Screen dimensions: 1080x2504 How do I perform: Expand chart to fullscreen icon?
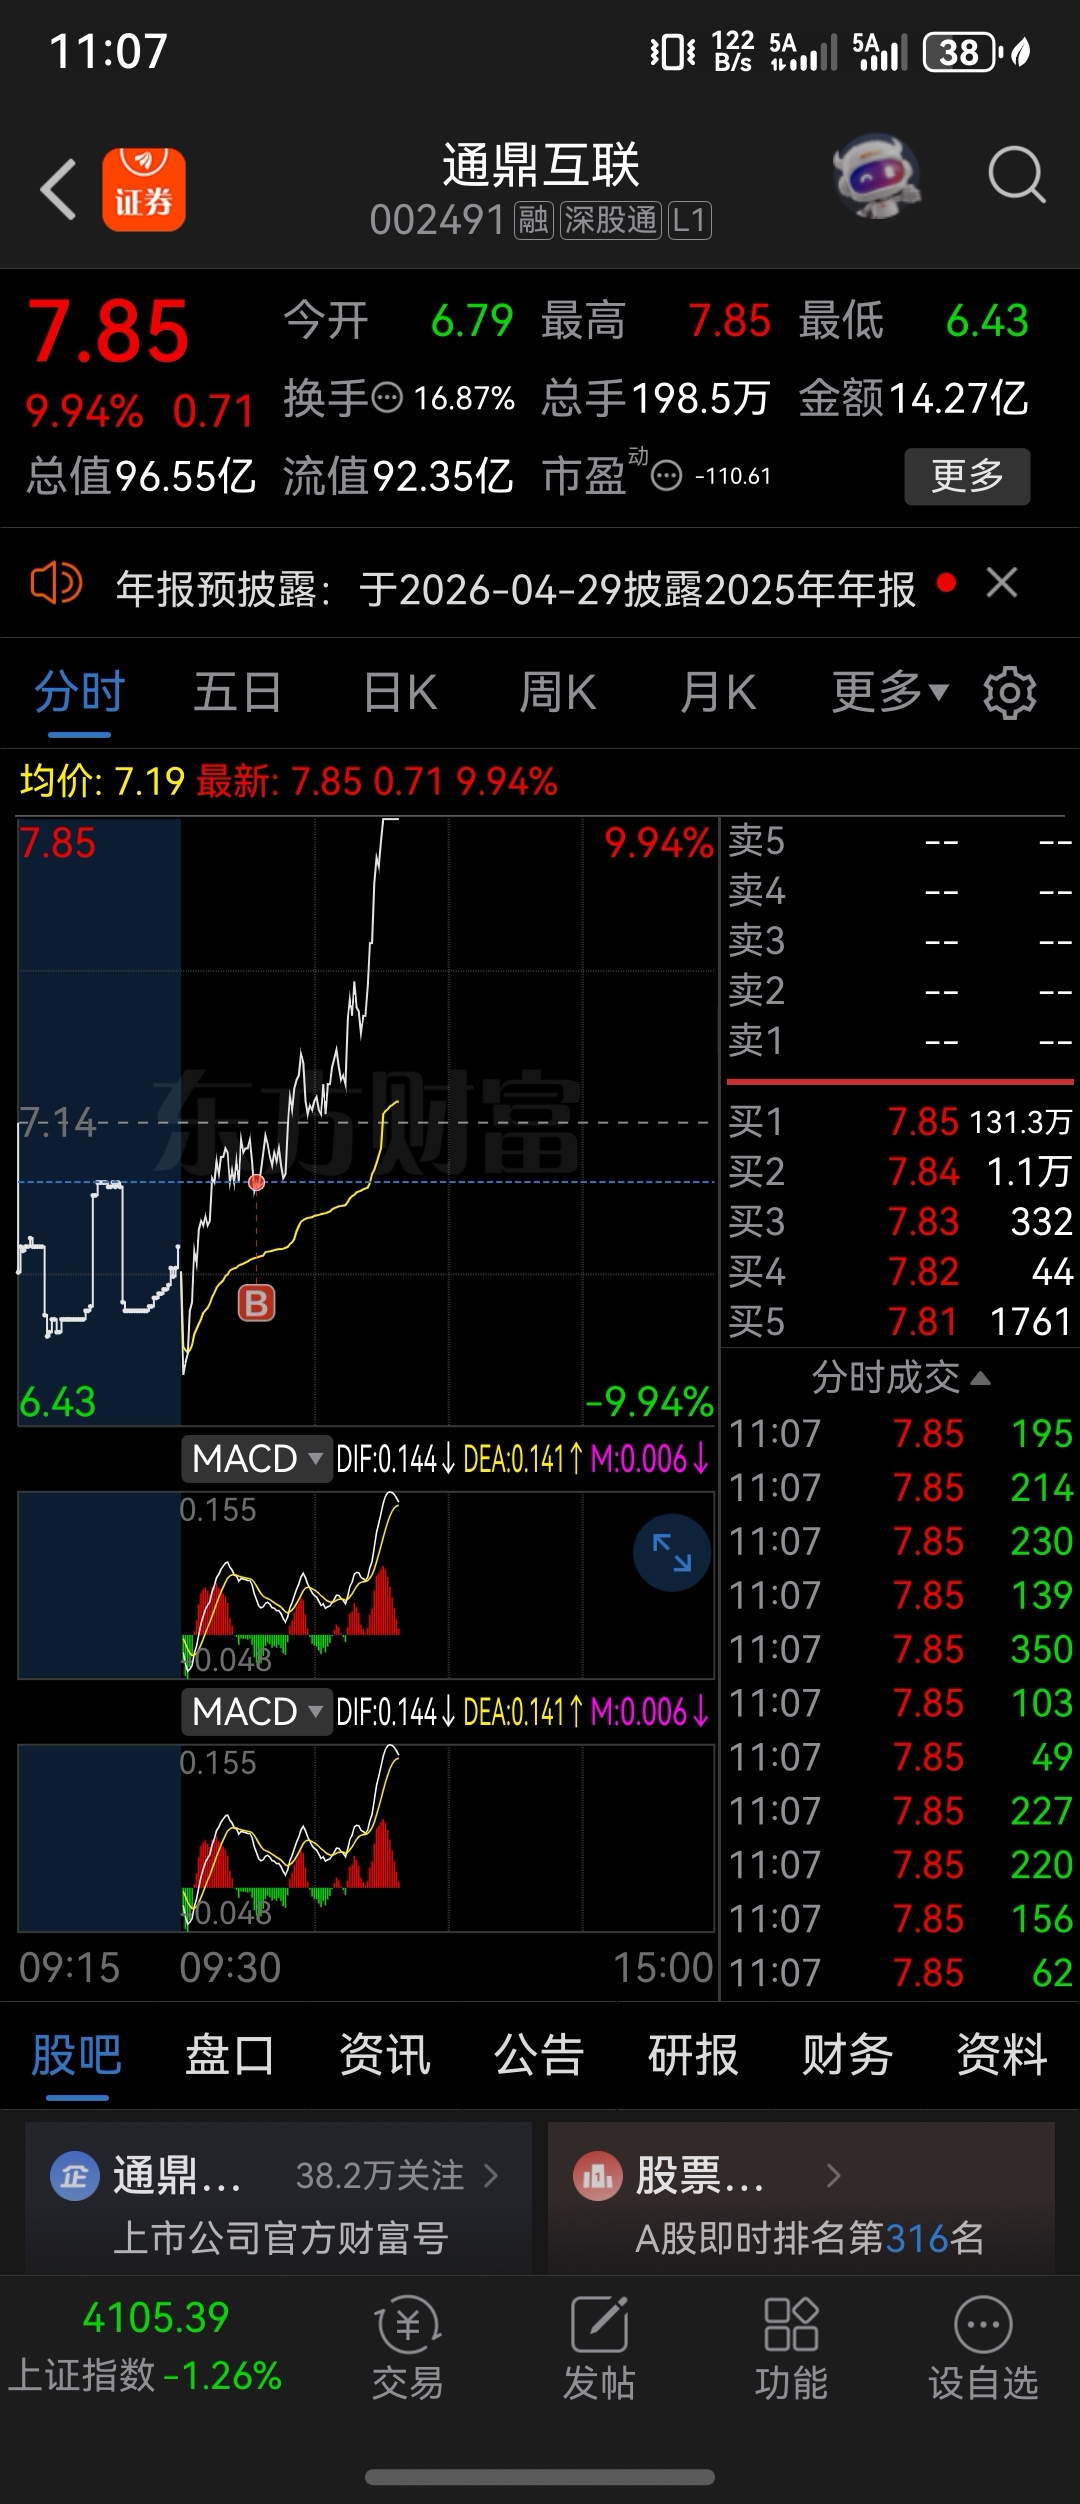pos(672,1553)
